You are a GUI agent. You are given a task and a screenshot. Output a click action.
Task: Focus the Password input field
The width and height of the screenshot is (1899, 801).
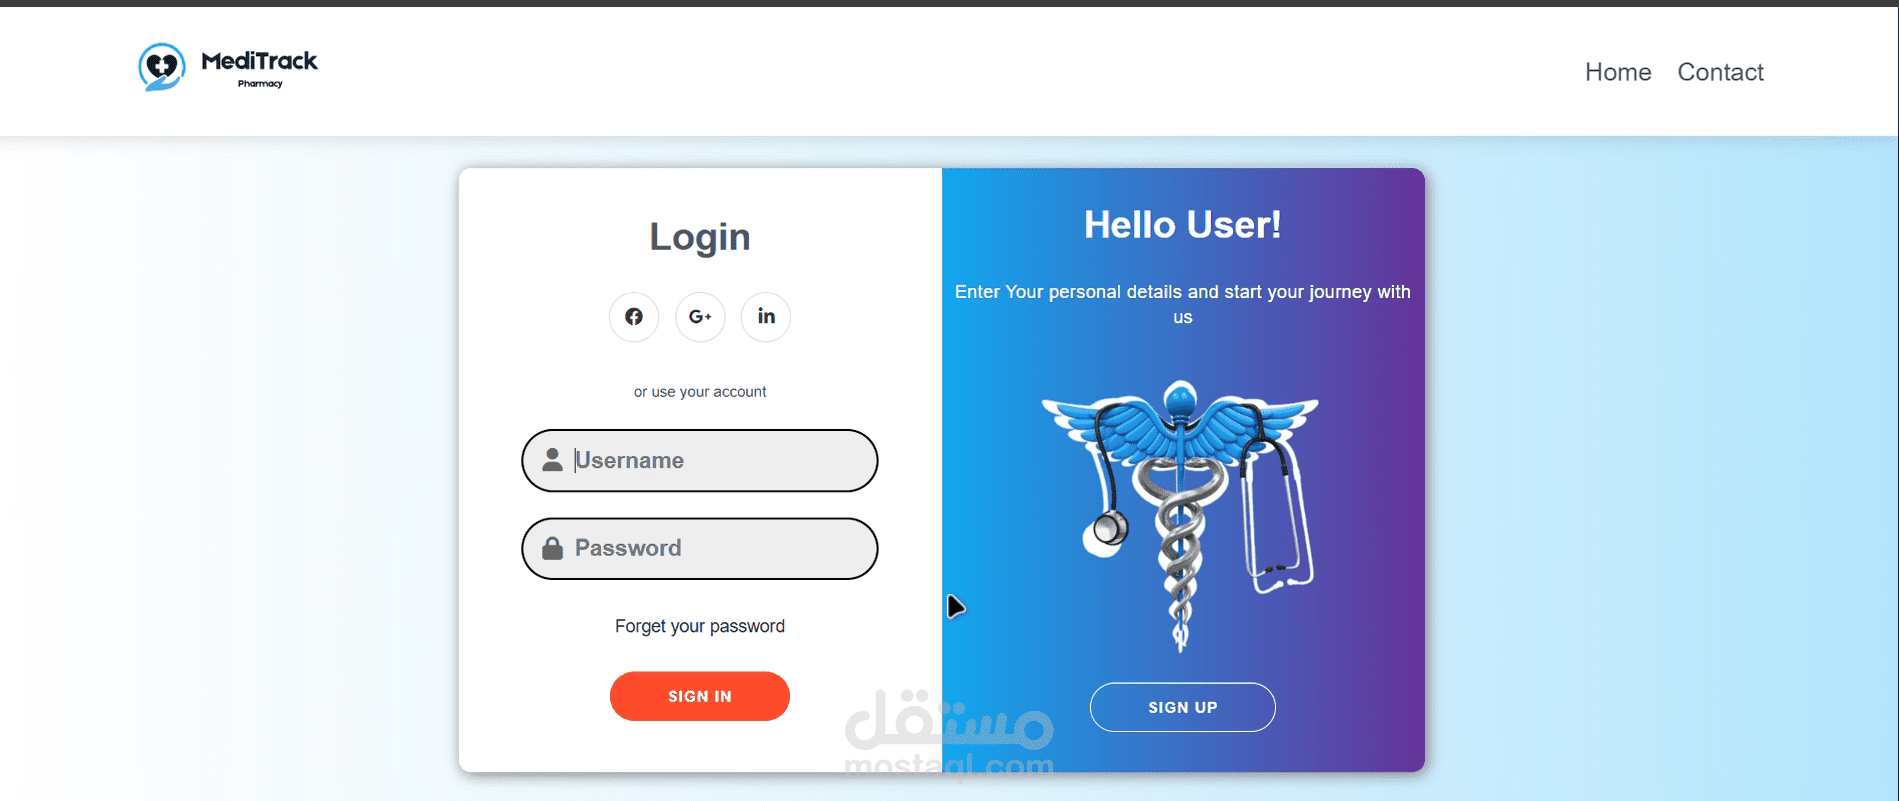click(700, 548)
